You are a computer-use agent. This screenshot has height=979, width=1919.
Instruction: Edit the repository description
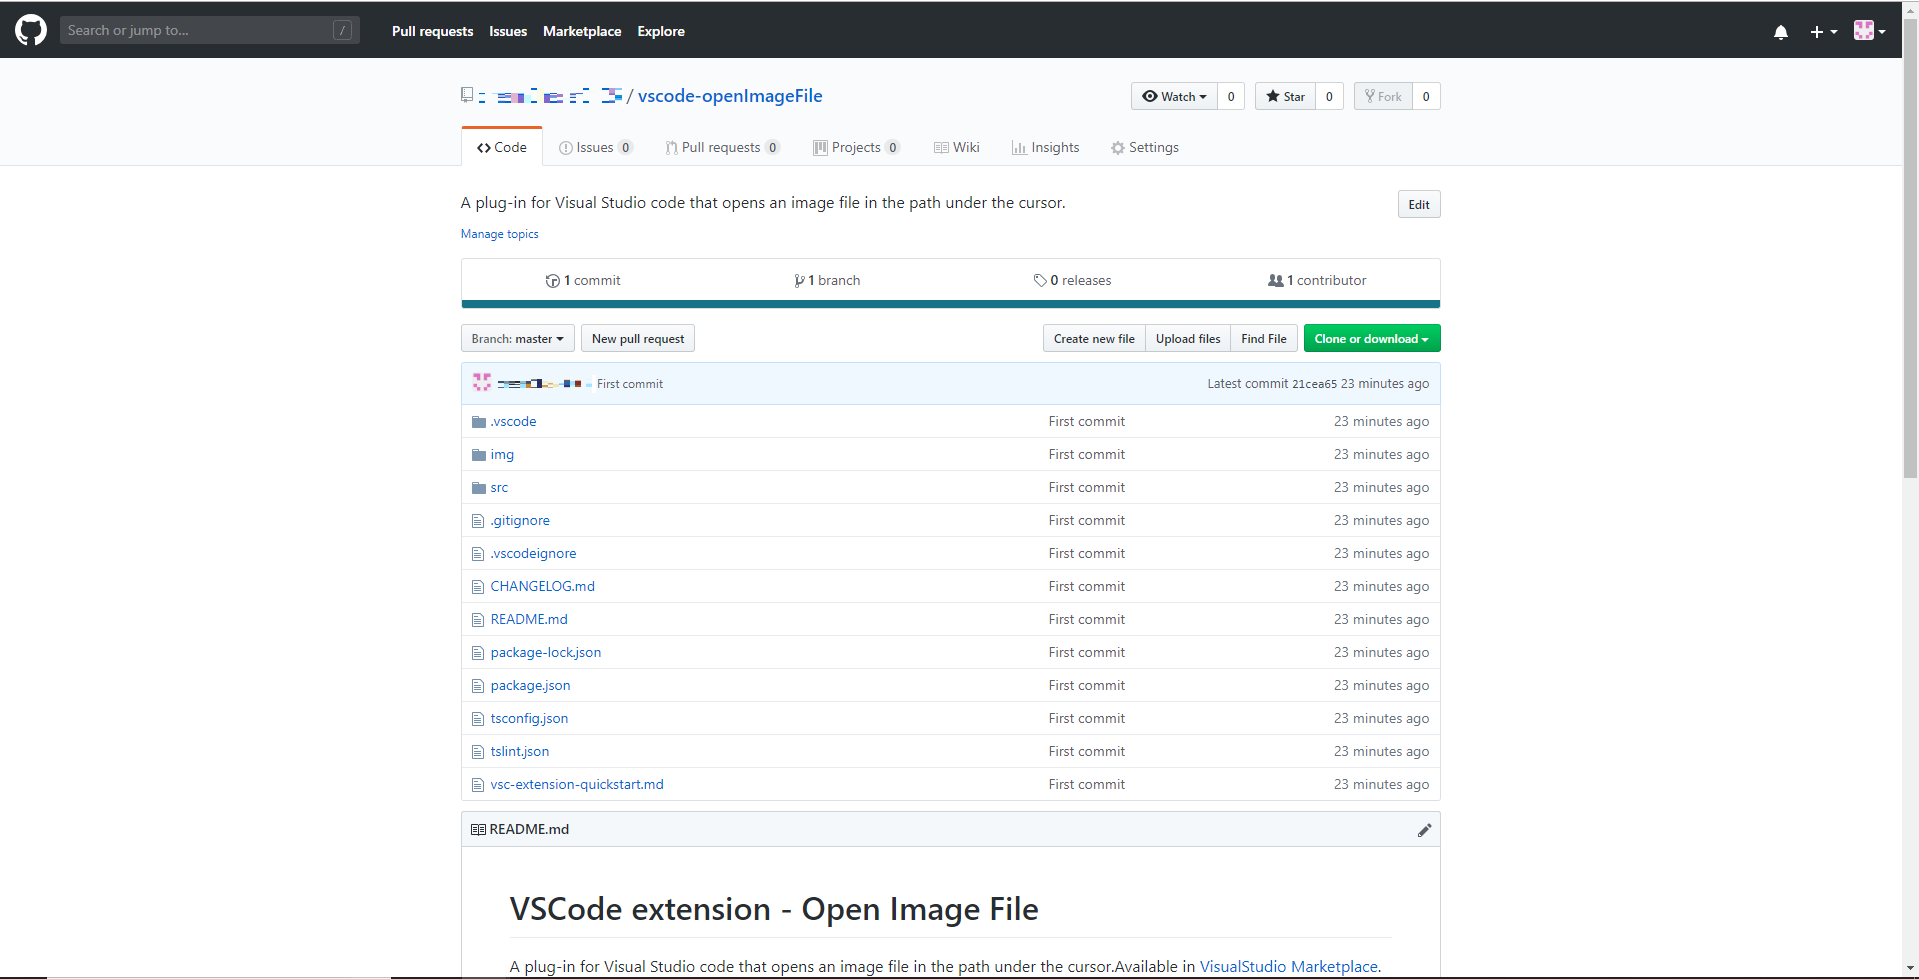(x=1419, y=204)
